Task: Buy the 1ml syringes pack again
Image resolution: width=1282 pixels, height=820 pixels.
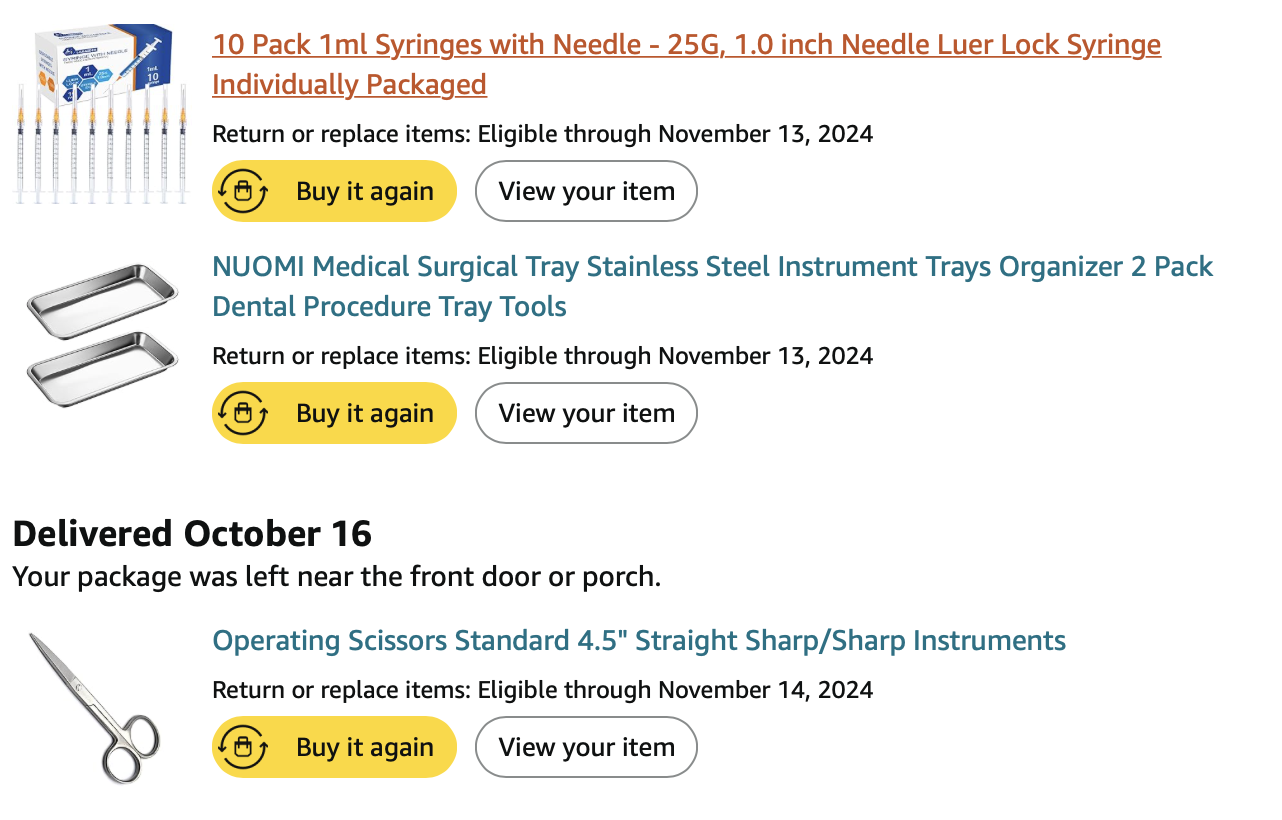Action: (334, 191)
